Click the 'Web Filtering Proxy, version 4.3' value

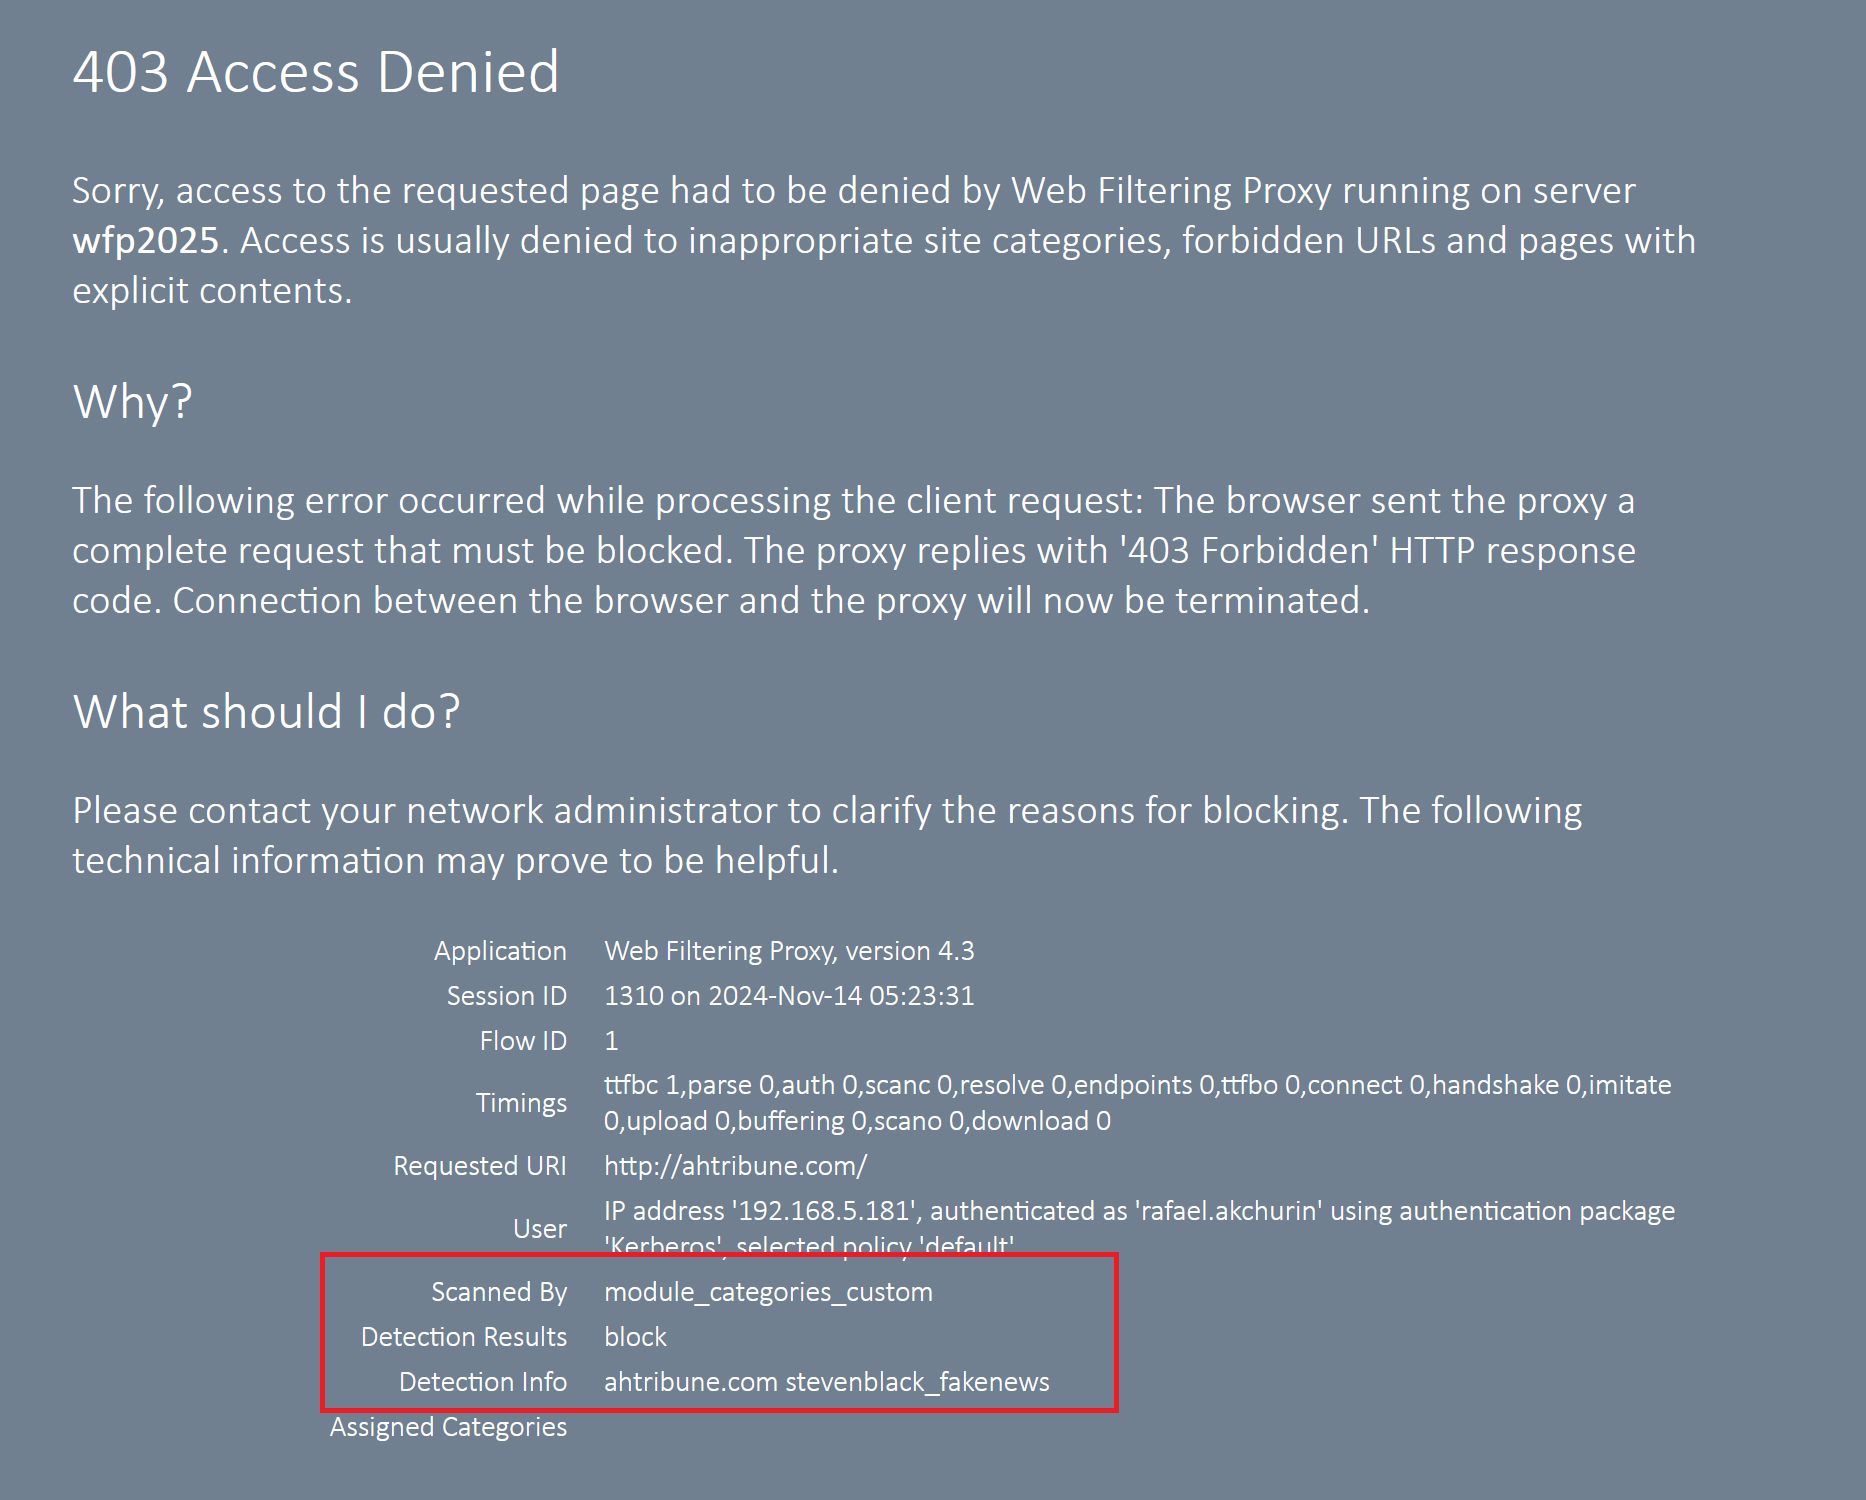coord(789,951)
